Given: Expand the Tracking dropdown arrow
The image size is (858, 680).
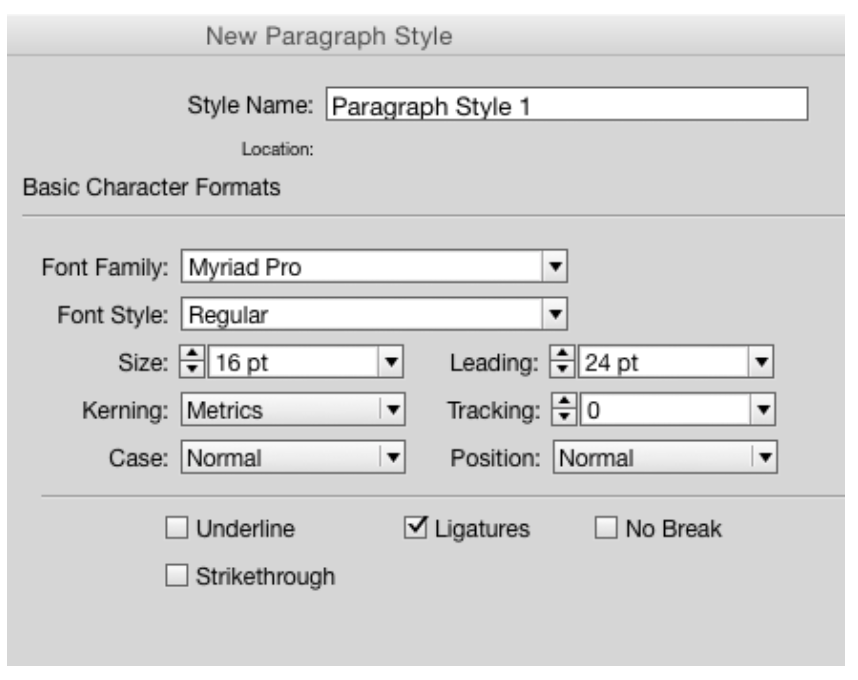Looking at the screenshot, I should click(765, 410).
